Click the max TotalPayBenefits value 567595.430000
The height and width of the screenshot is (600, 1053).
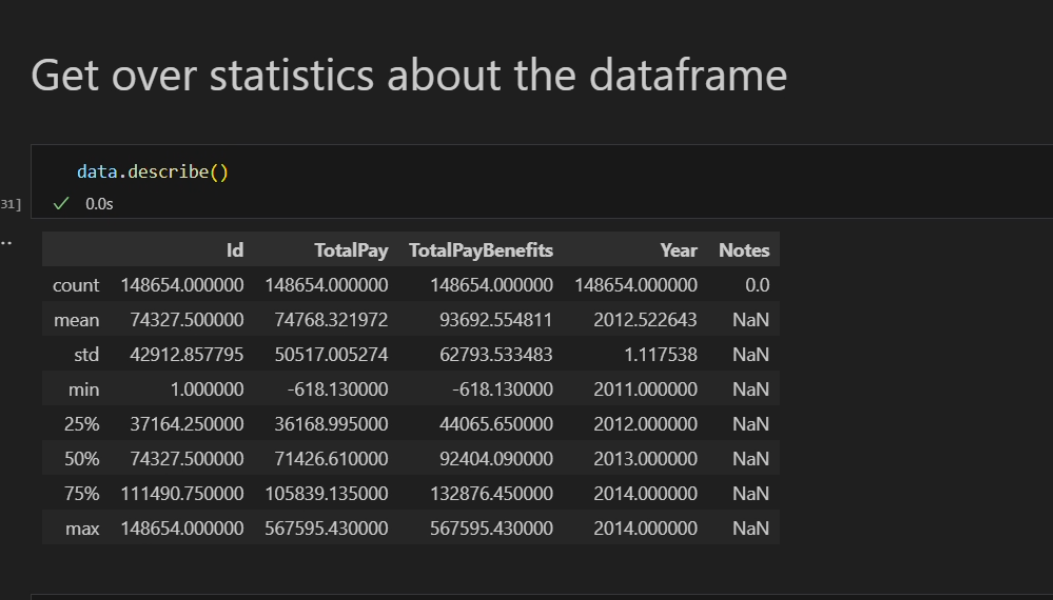491,528
